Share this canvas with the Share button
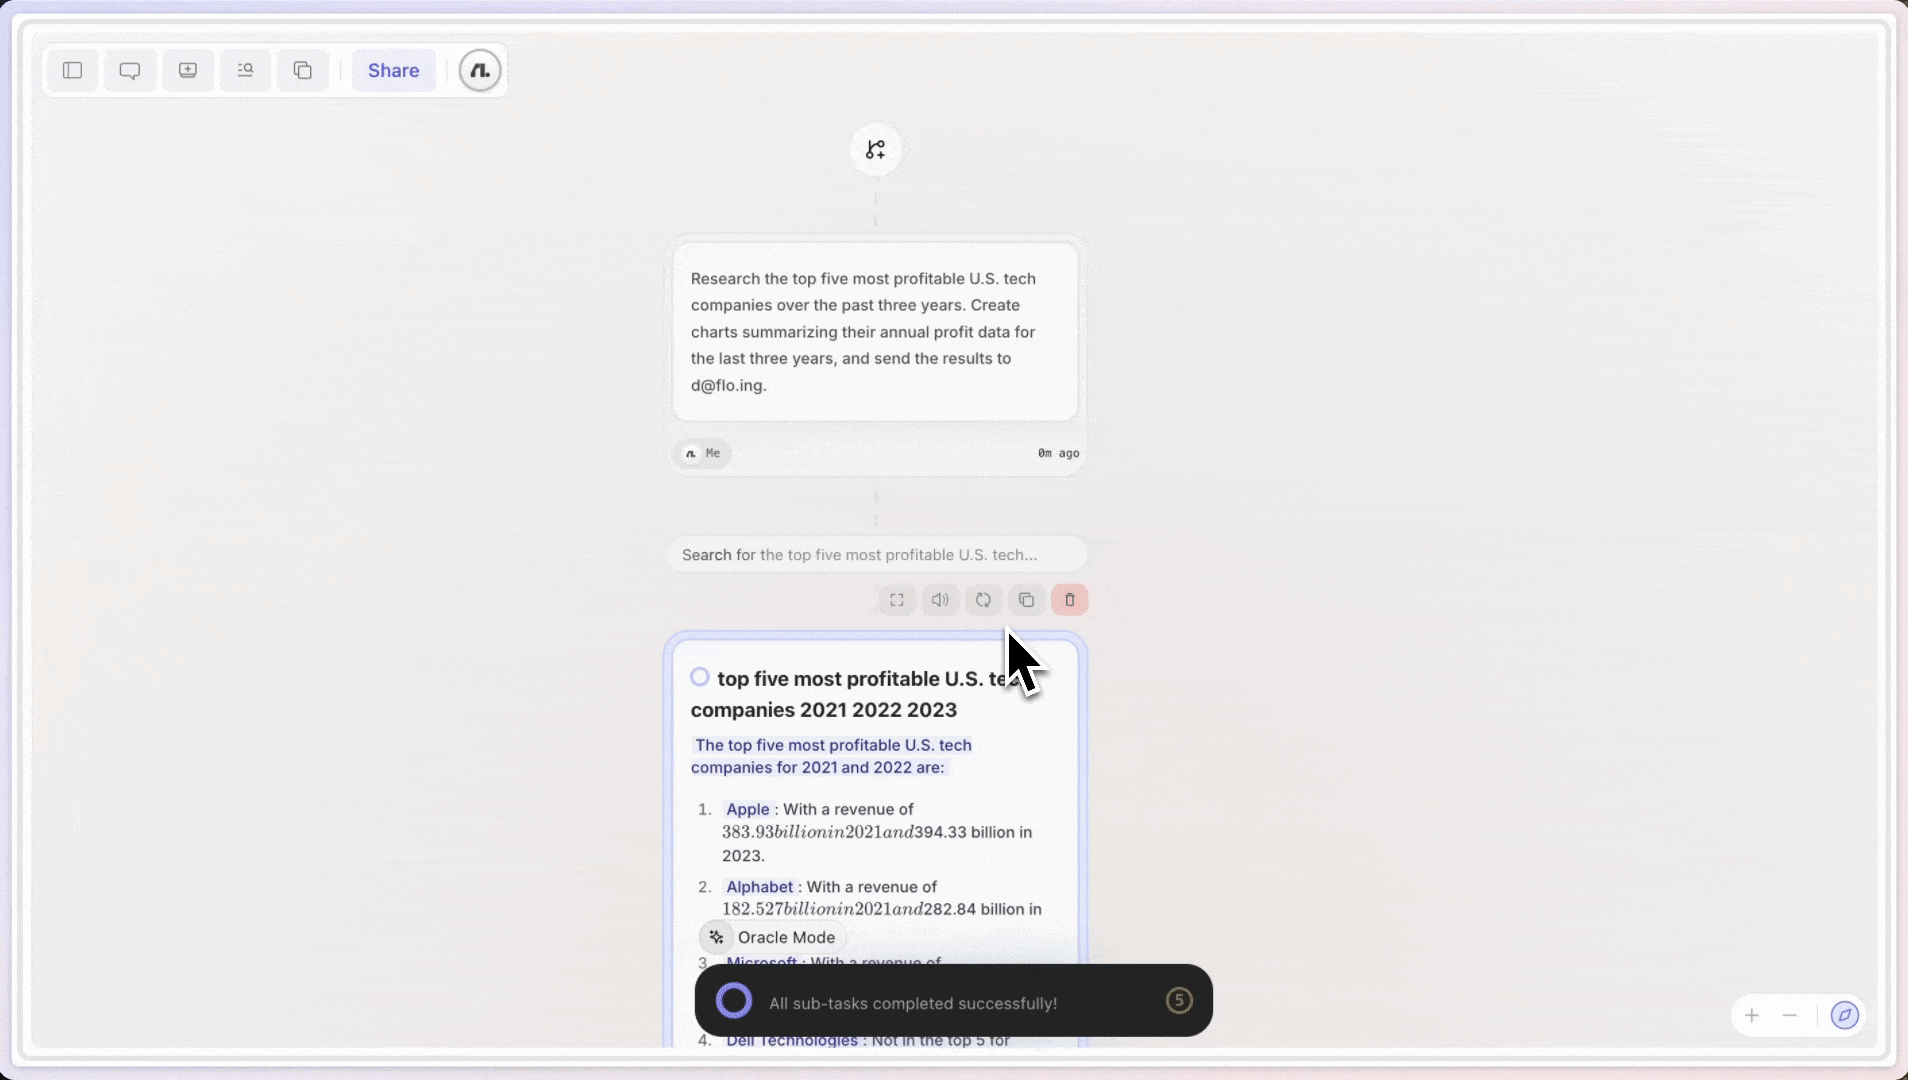 tap(393, 70)
